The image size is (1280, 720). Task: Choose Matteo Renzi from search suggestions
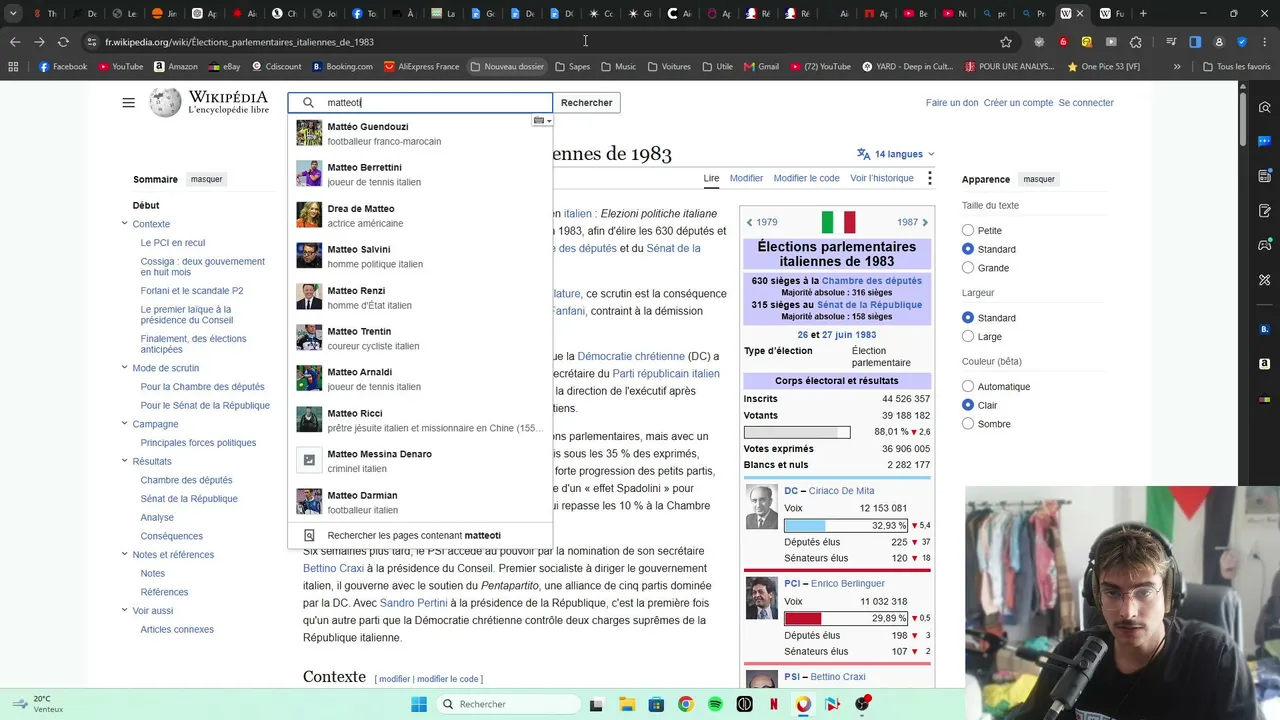pyautogui.click(x=420, y=297)
